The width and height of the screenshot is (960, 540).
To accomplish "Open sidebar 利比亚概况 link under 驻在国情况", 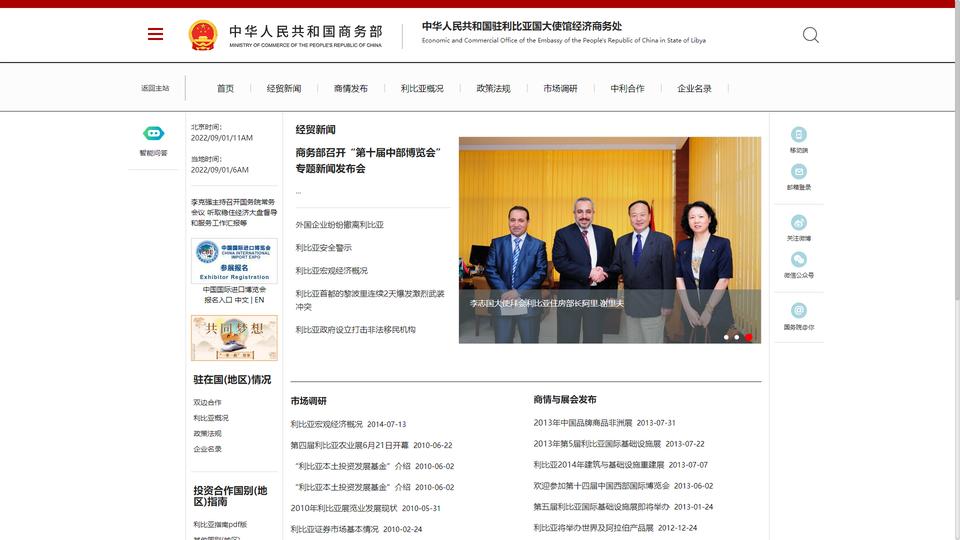I will (x=211, y=418).
